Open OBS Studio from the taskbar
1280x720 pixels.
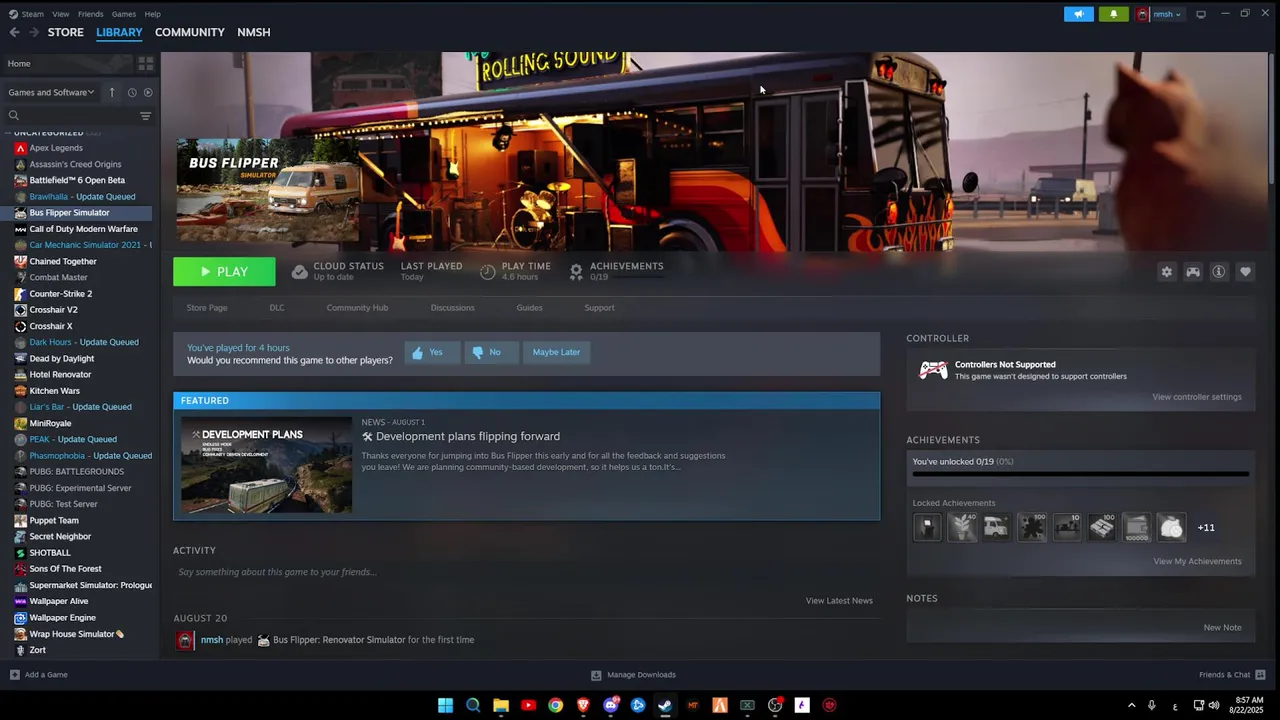pyautogui.click(x=775, y=705)
